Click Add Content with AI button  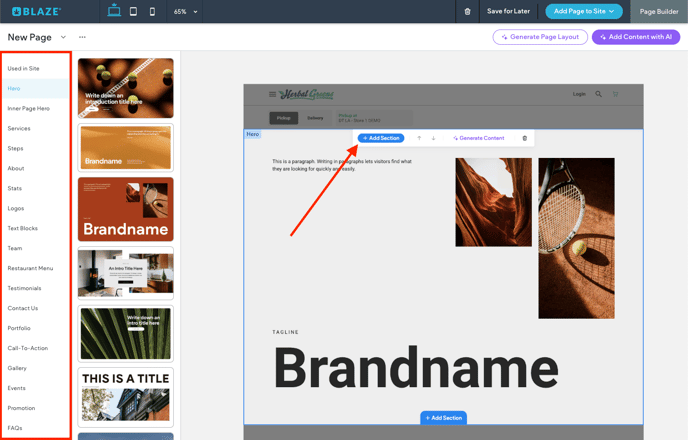click(635, 37)
